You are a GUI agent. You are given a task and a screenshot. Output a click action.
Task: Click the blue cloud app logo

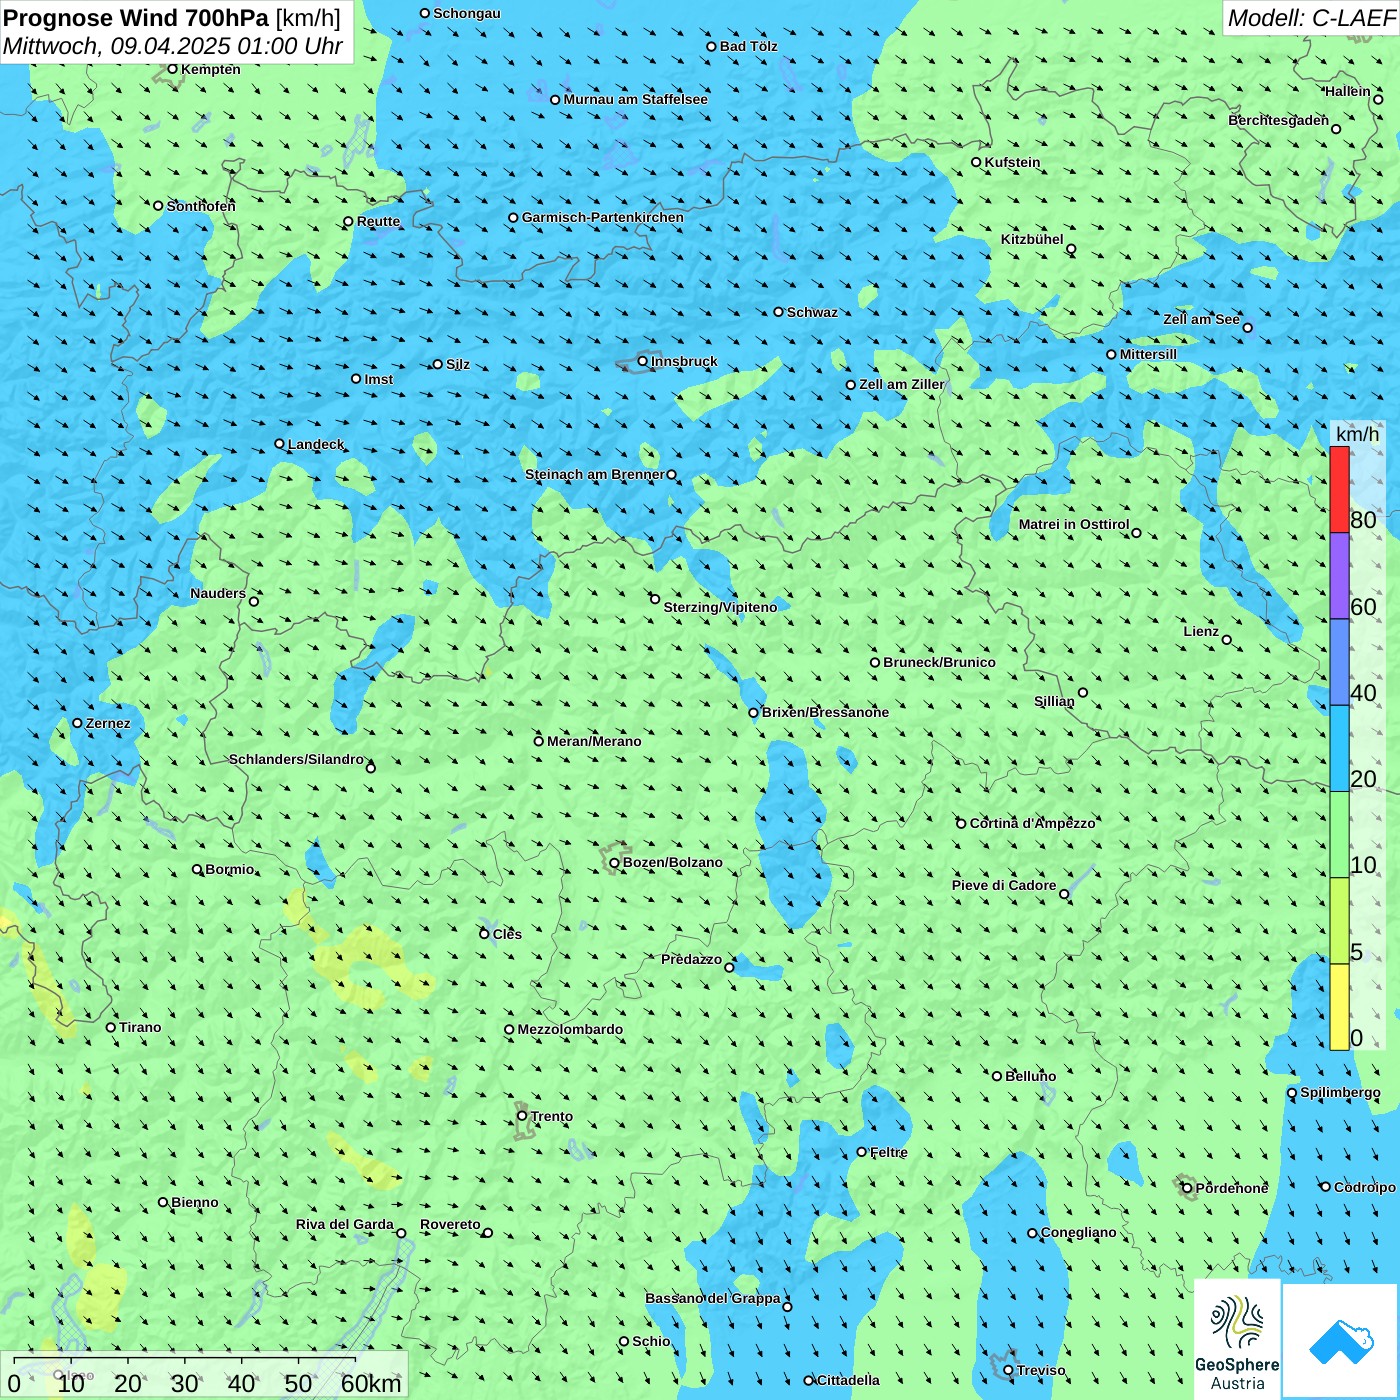tap(1341, 1341)
